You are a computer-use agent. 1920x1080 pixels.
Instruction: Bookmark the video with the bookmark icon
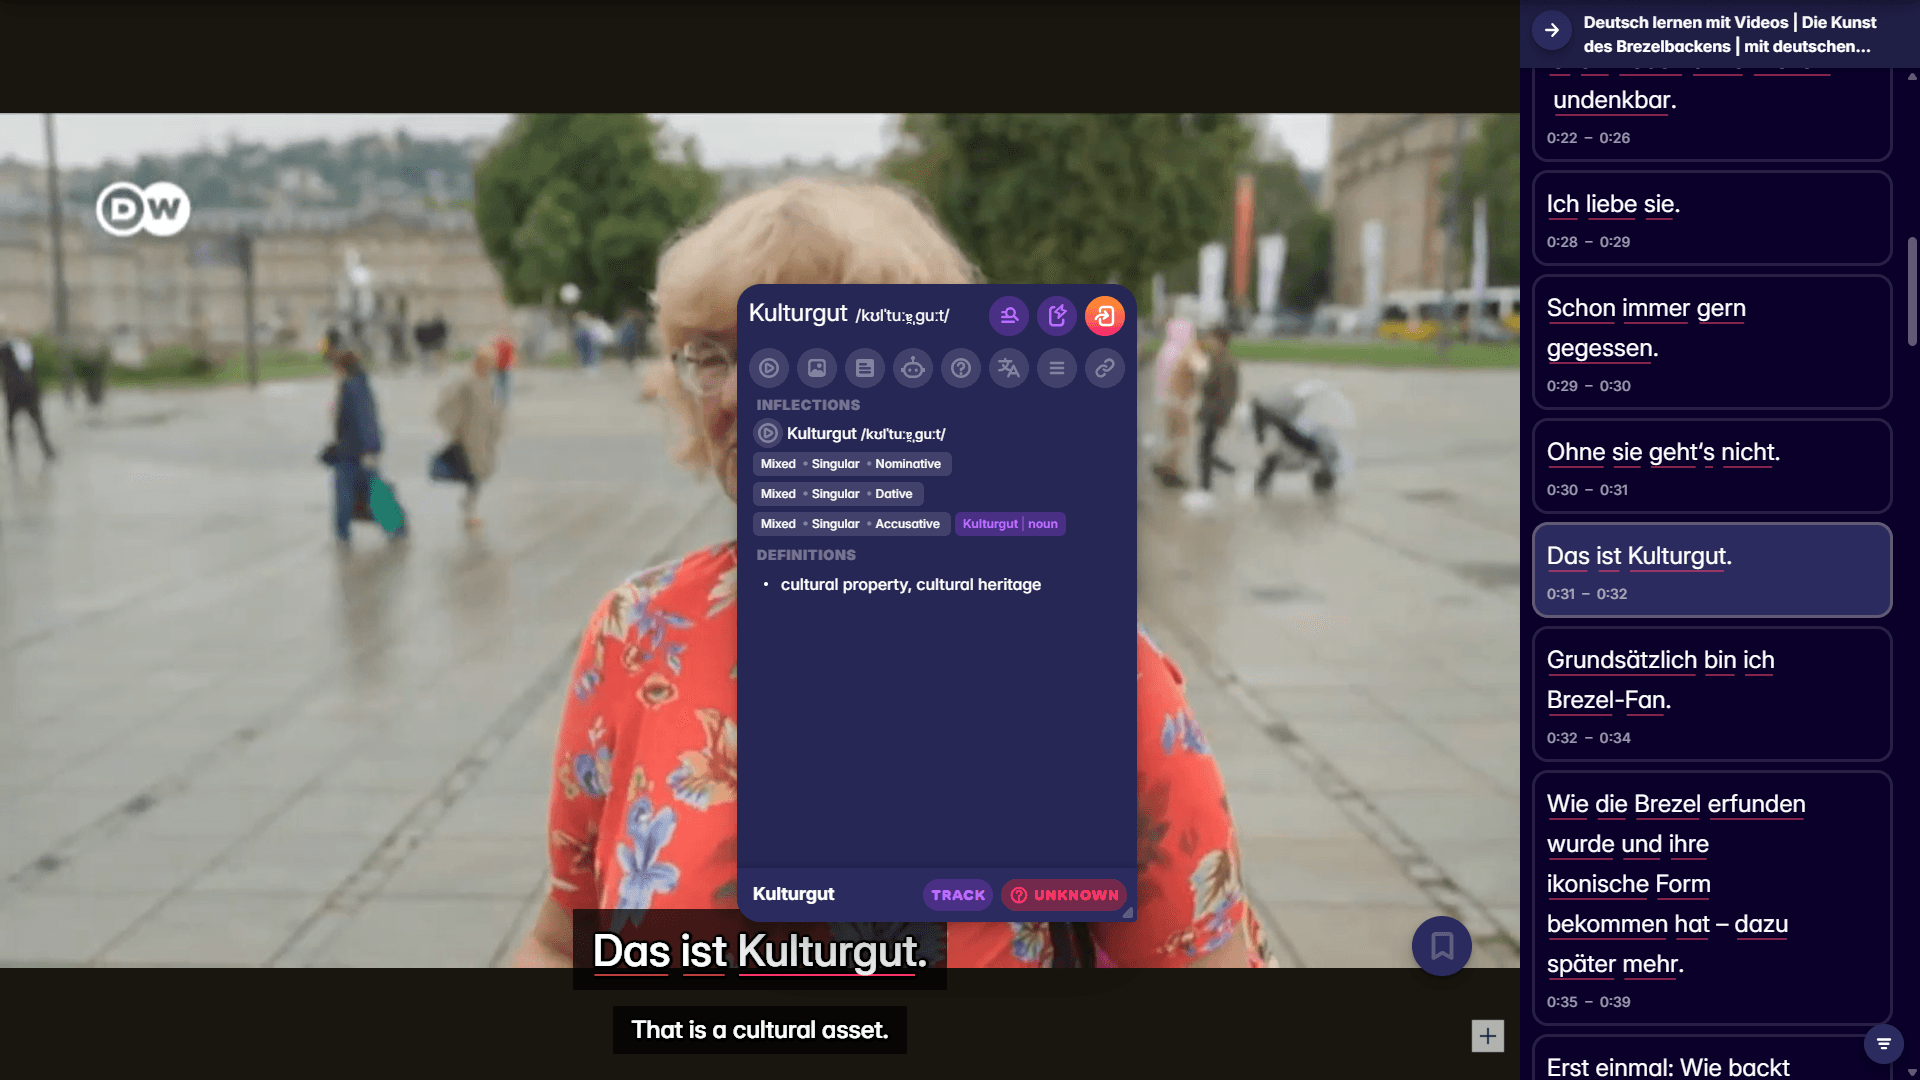tap(1441, 946)
